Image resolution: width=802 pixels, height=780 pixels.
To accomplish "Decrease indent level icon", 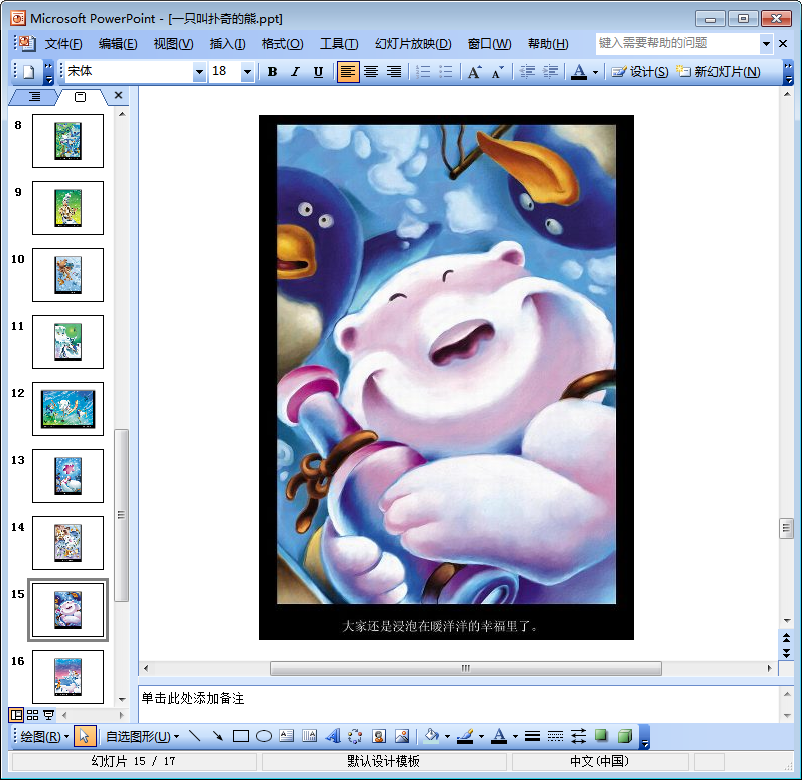I will 527,72.
